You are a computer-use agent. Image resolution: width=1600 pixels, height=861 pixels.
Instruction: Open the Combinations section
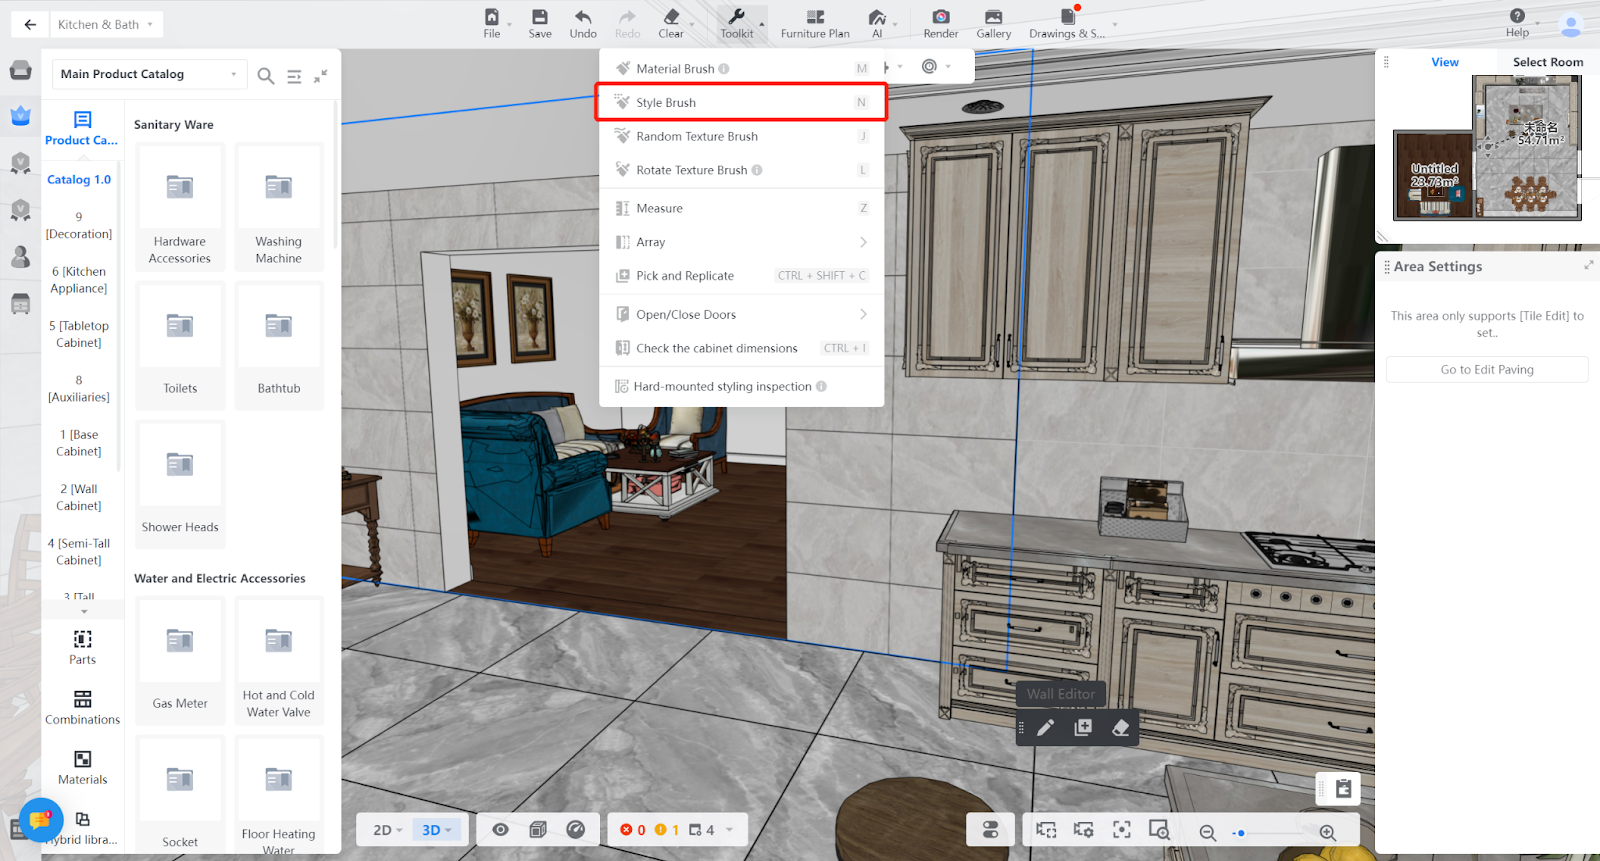coord(83,707)
